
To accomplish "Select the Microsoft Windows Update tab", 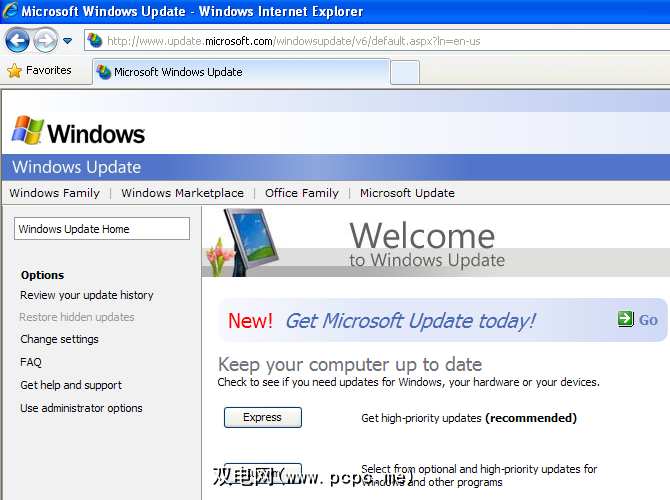I will tap(241, 72).
